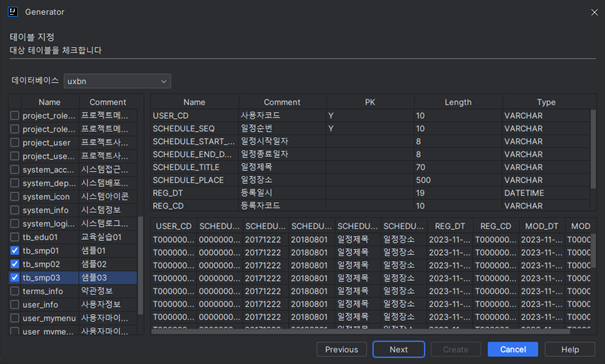The height and width of the screenshot is (364, 605).
Task: Select the USER_CD row in column details
Action: [x=370, y=115]
